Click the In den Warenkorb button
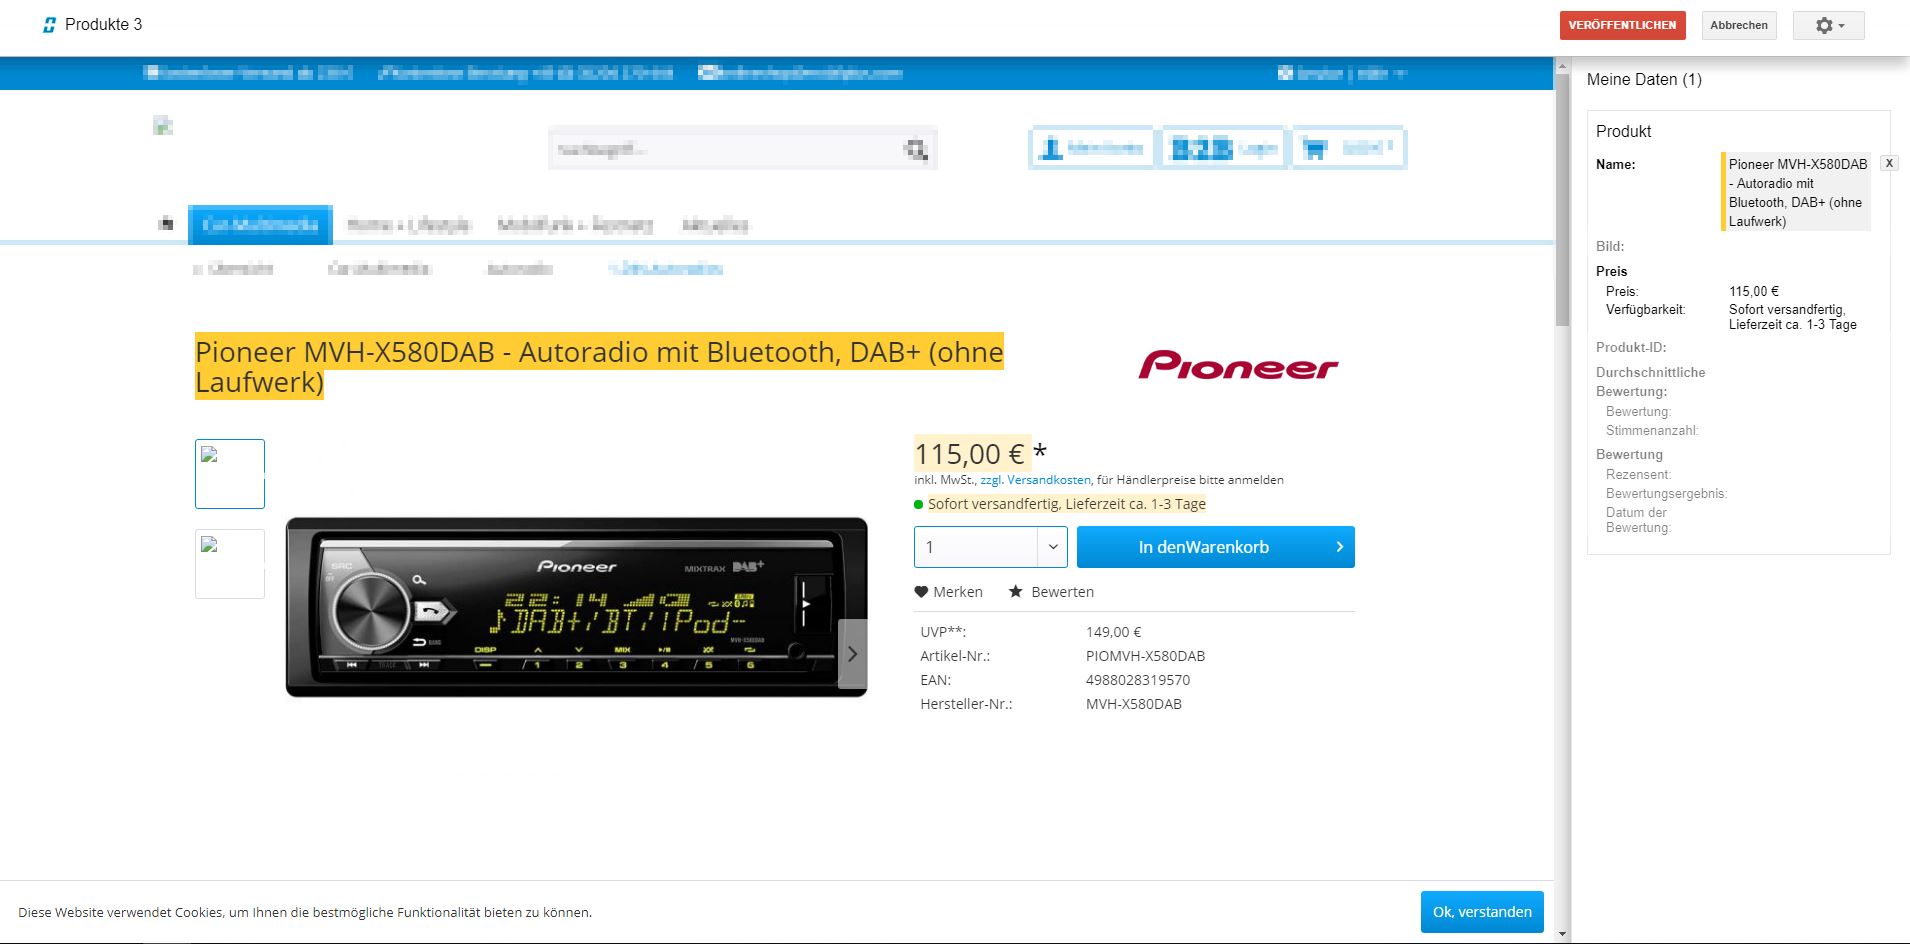Viewport: 1910px width, 944px height. (x=1216, y=547)
